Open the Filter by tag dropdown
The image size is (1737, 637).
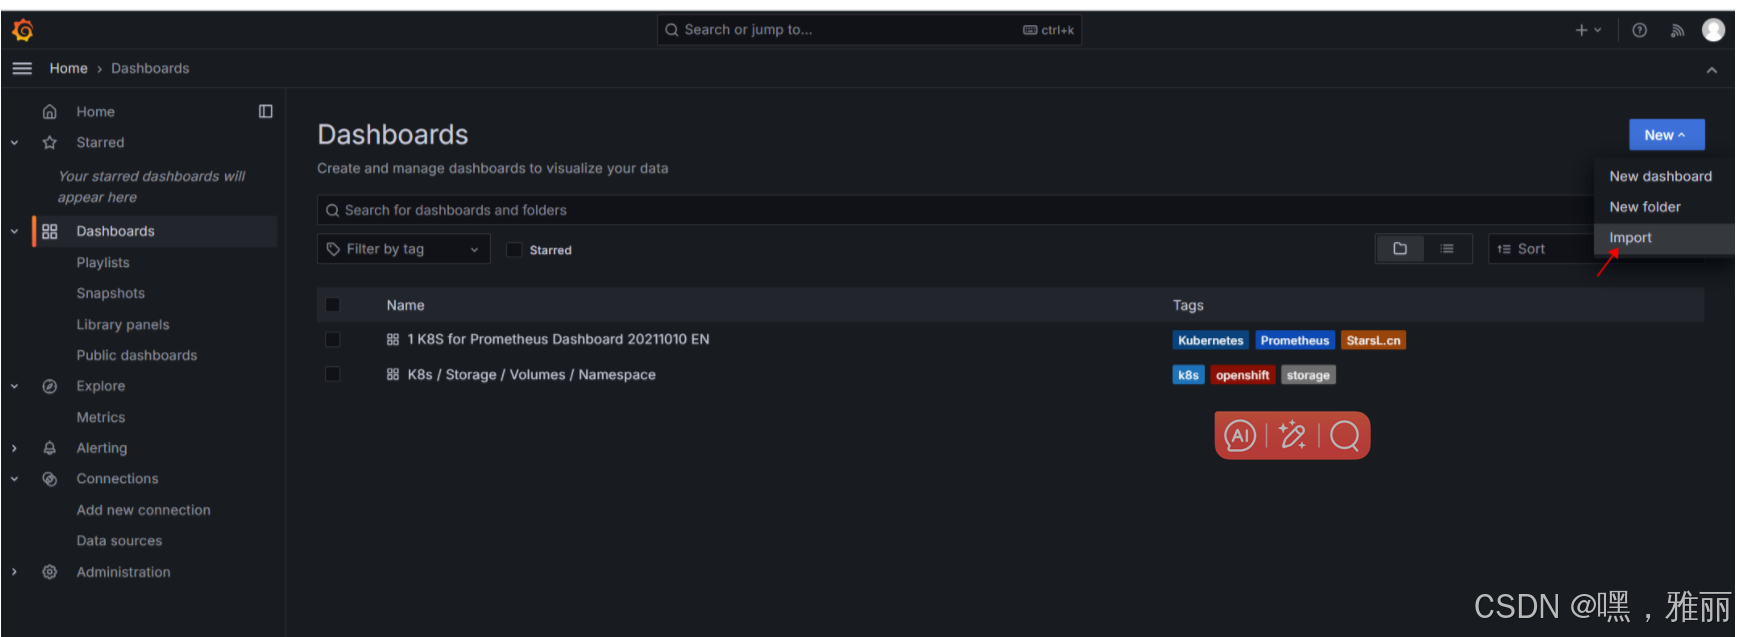click(x=404, y=249)
